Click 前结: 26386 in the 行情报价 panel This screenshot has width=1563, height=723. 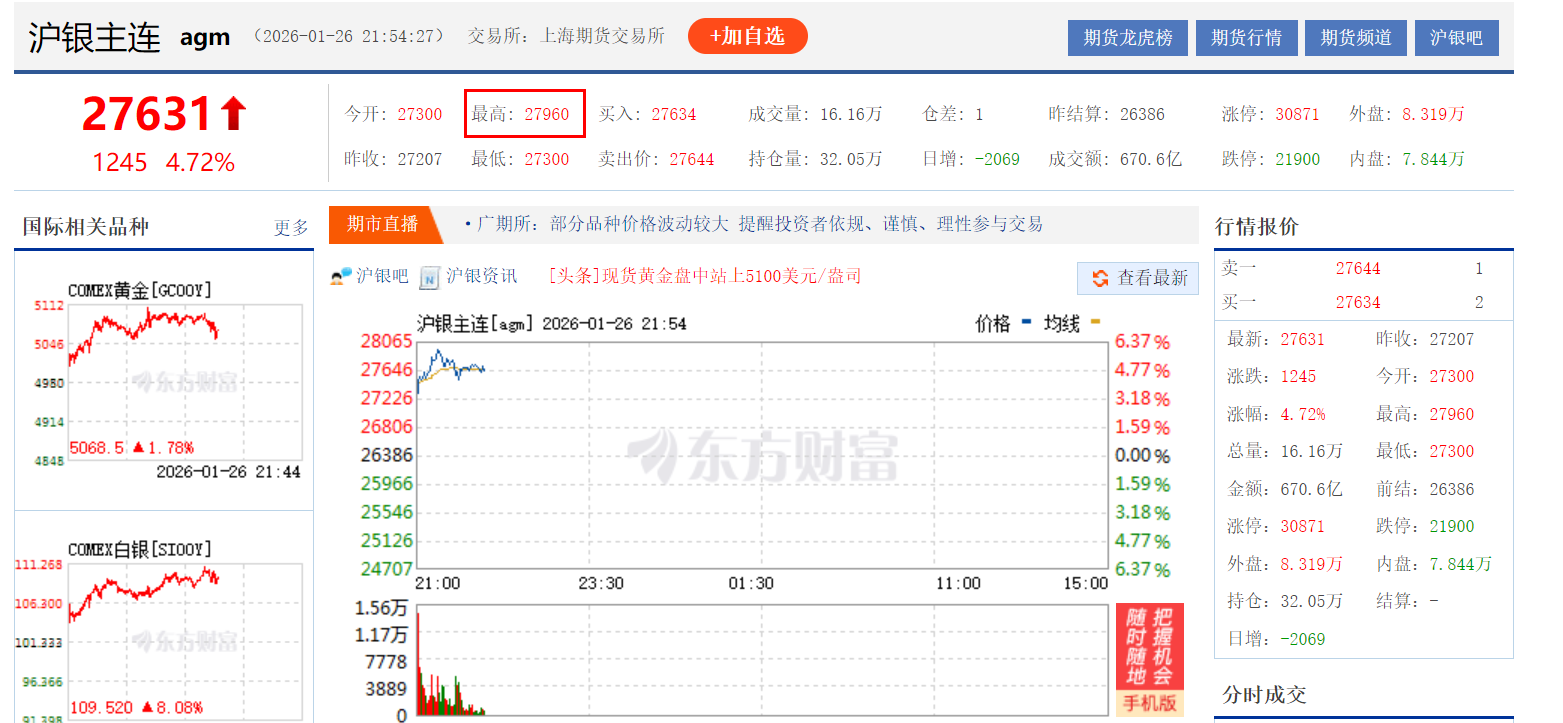[x=1425, y=489]
